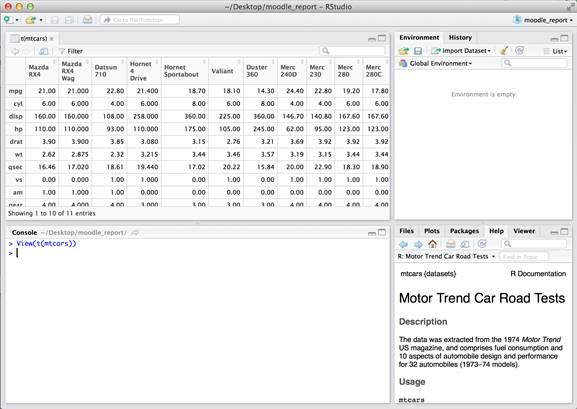Click the New File icon in the toolbar
This screenshot has height=409, width=577.
(x=8, y=20)
